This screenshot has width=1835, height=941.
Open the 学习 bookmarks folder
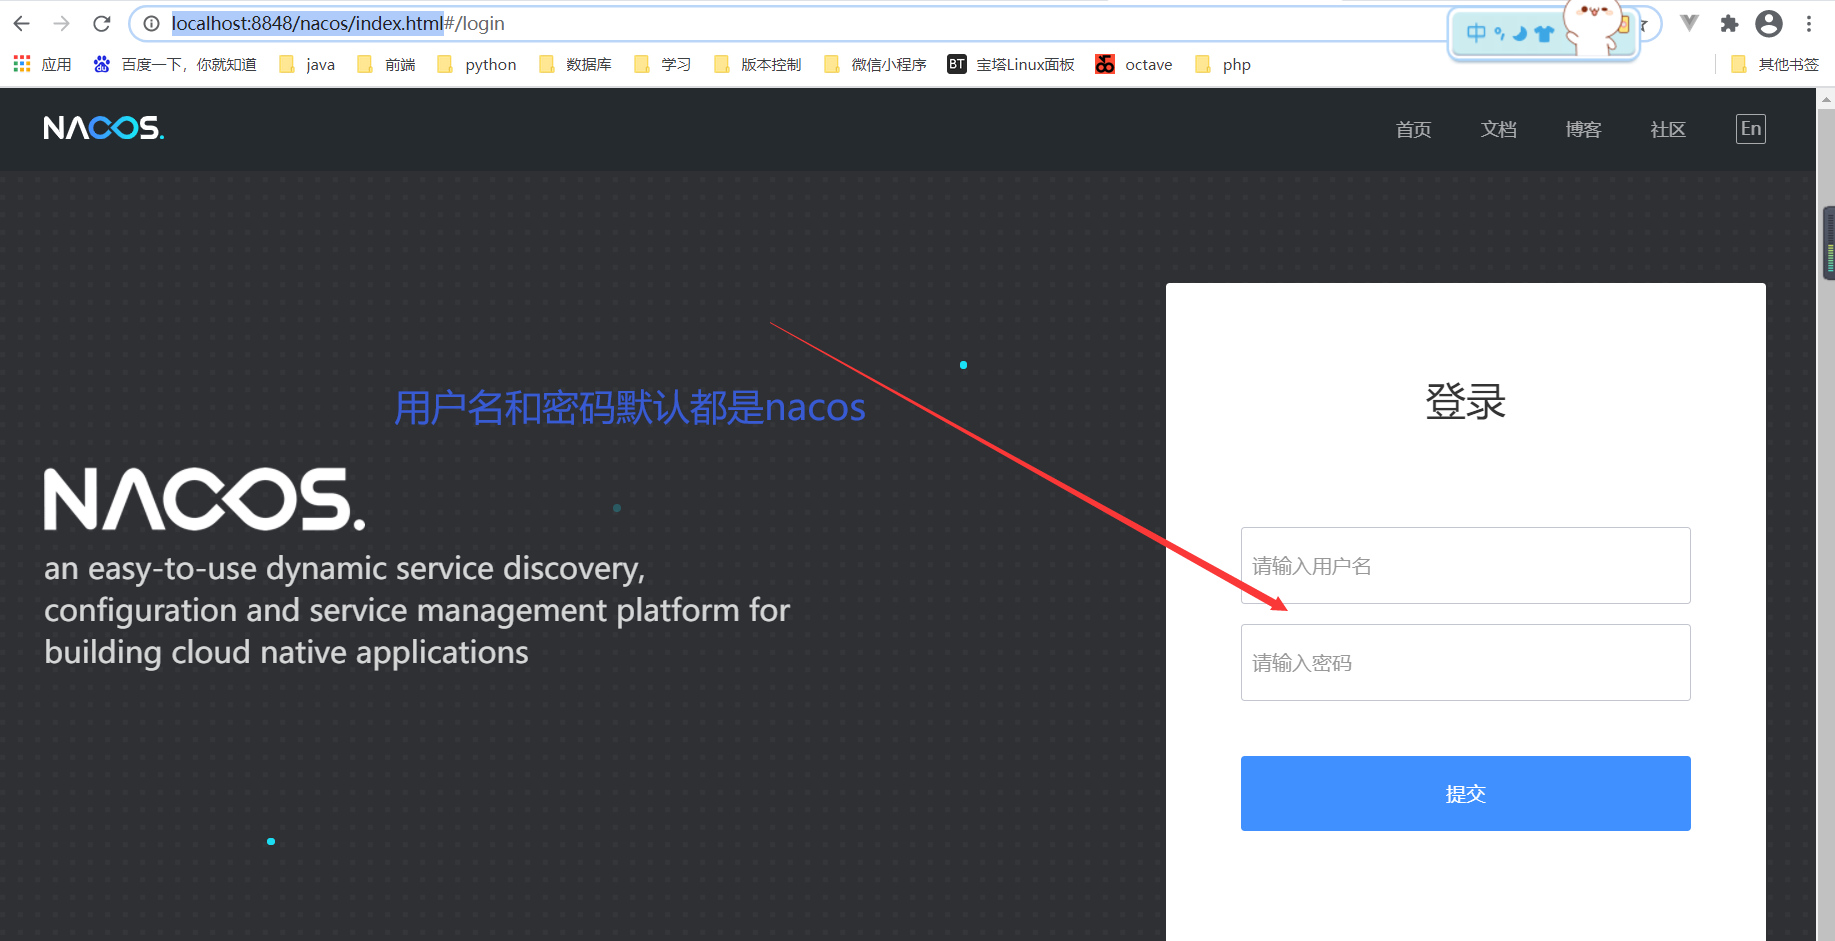click(663, 64)
